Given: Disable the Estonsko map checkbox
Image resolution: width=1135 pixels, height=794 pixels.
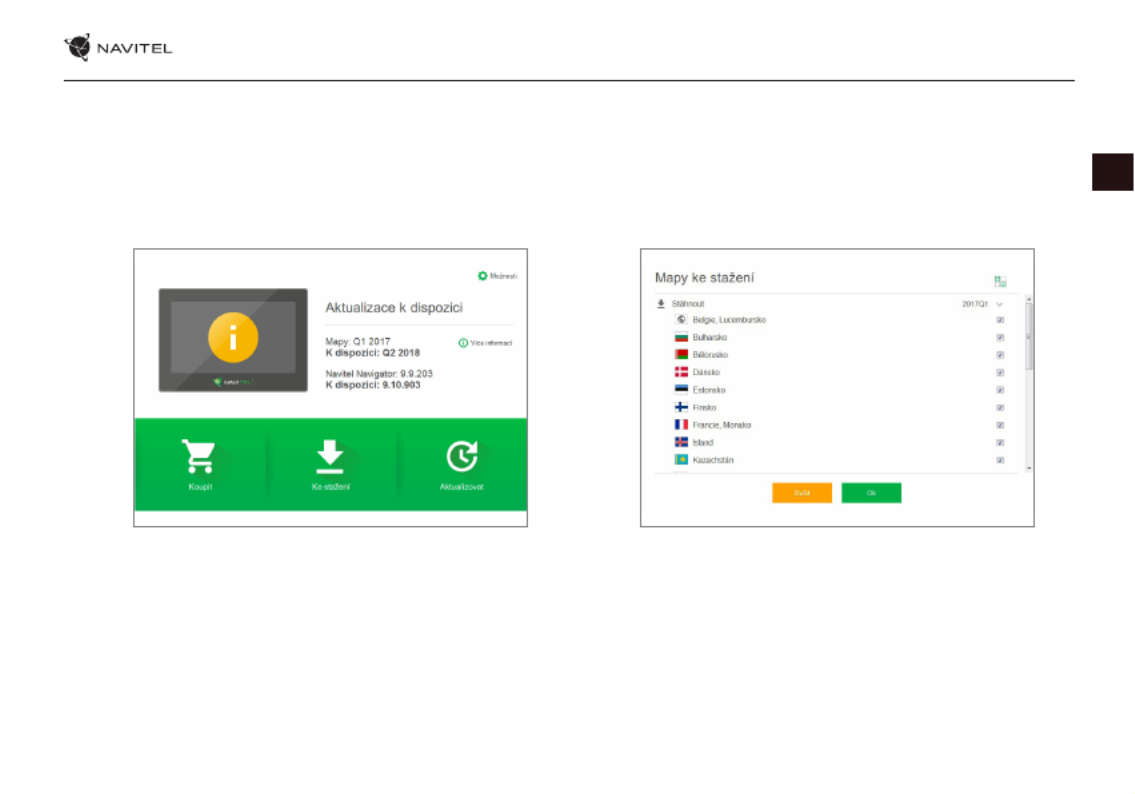Looking at the screenshot, I should [1000, 390].
